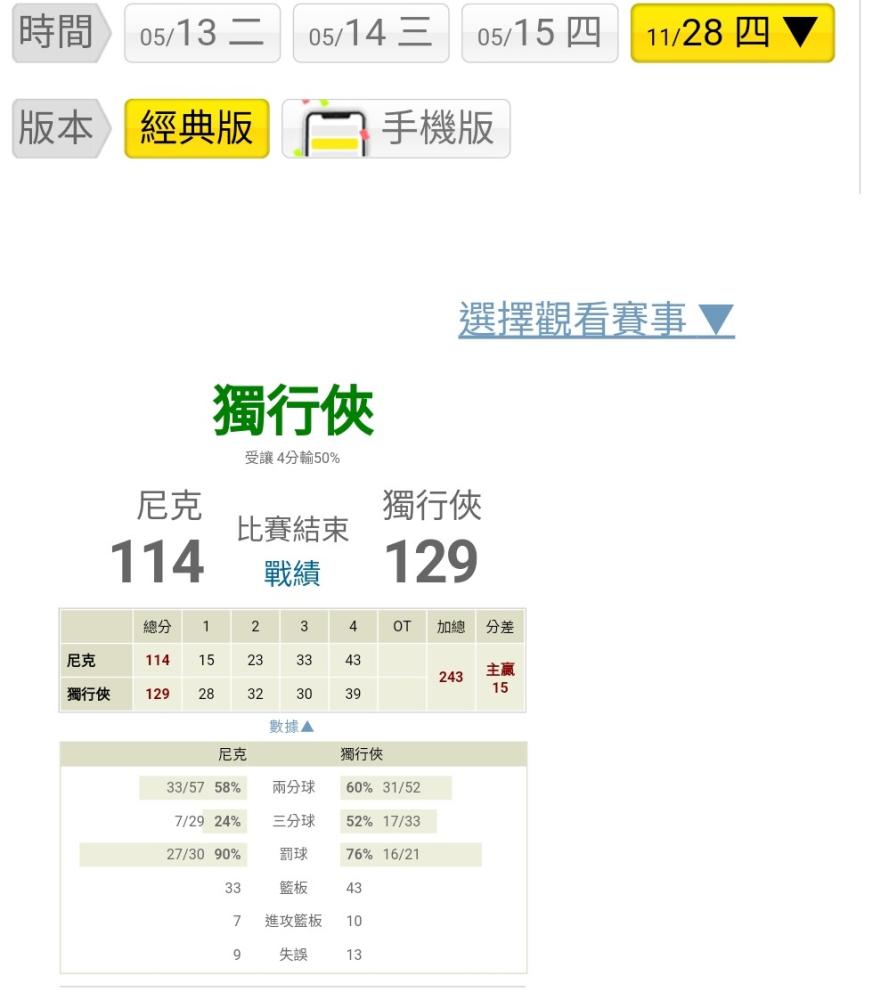889x1000 pixels.
Task: Click the 失誤 stat label
Action: pos(293,955)
